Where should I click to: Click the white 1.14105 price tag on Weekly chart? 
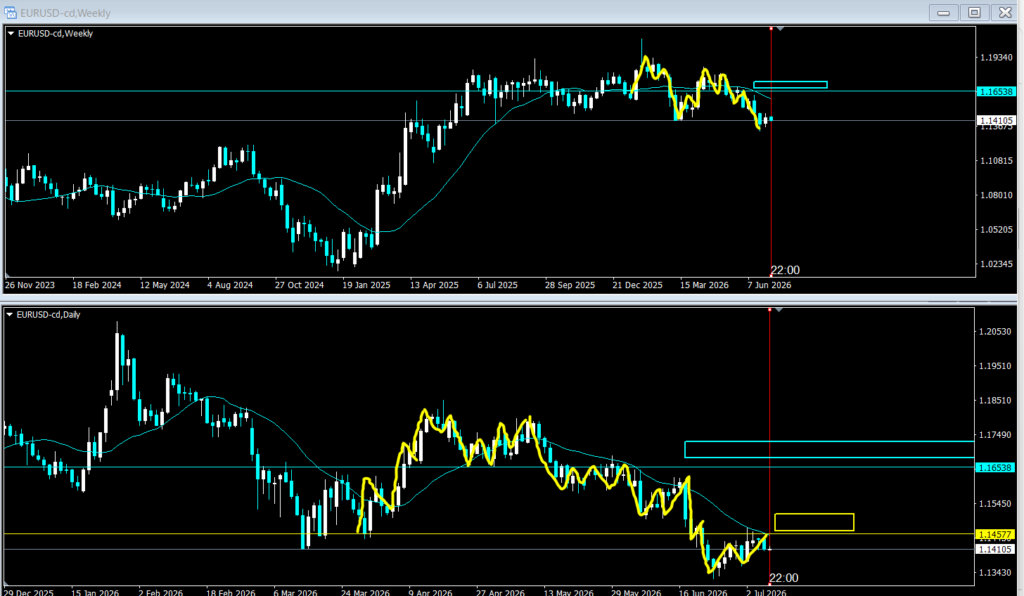point(996,121)
